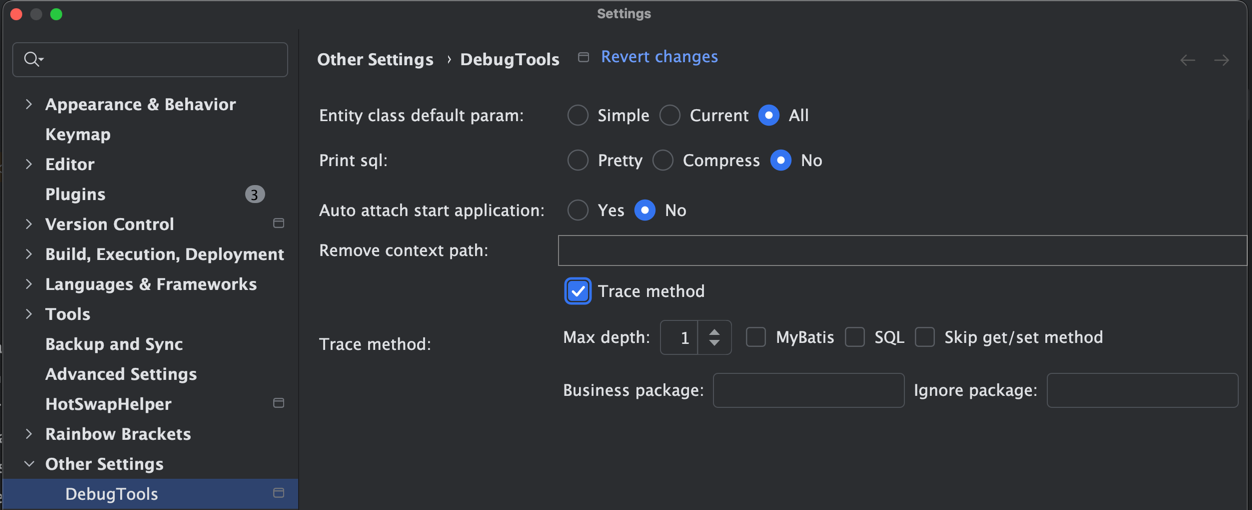Click the Business package input field
Image resolution: width=1252 pixels, height=510 pixels.
click(x=808, y=390)
